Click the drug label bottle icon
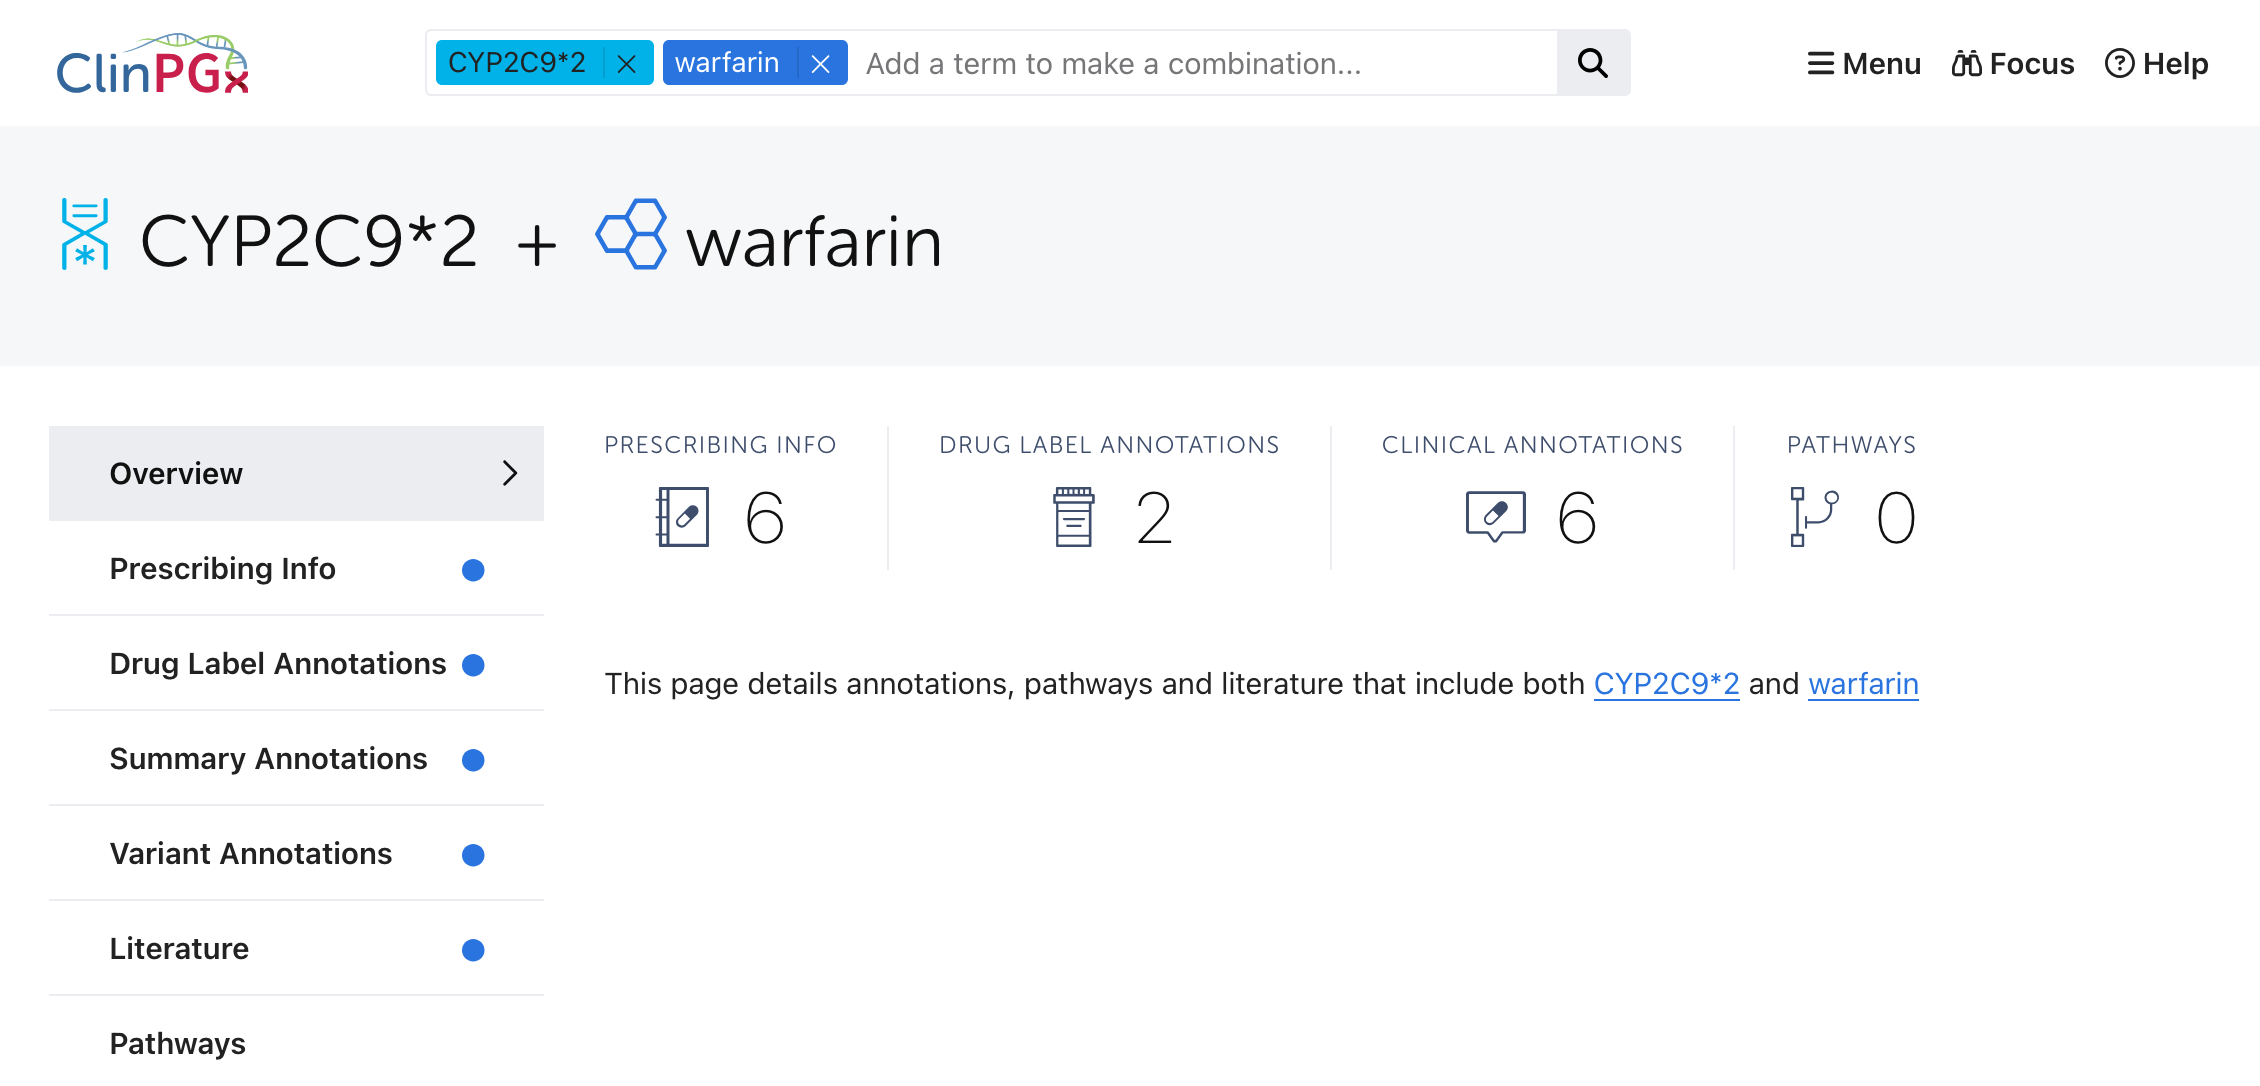This screenshot has height=1086, width=2260. click(1074, 517)
